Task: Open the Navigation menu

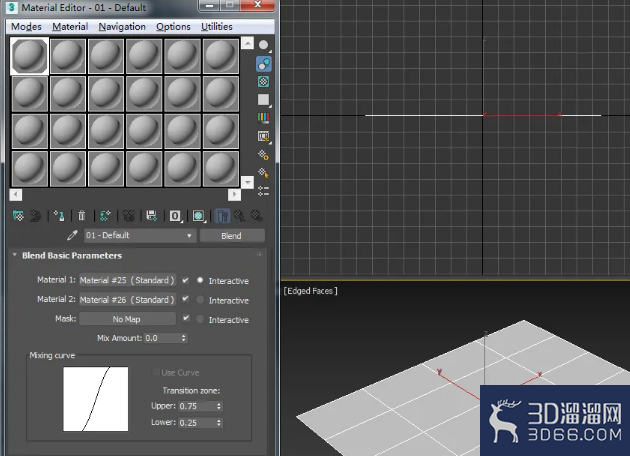Action: pos(122,27)
